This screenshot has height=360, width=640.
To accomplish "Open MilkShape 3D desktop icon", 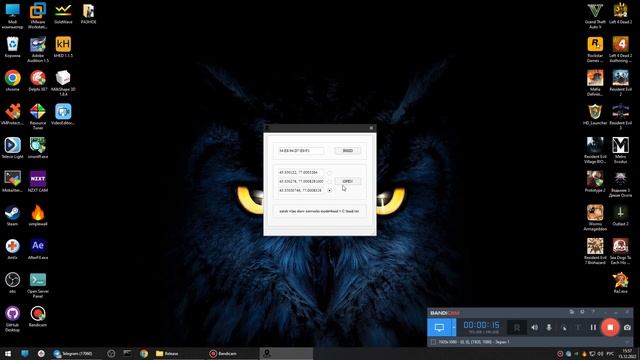I will click(63, 83).
